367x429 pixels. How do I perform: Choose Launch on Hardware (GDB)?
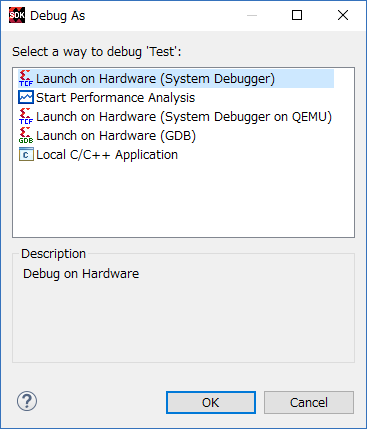coord(116,136)
